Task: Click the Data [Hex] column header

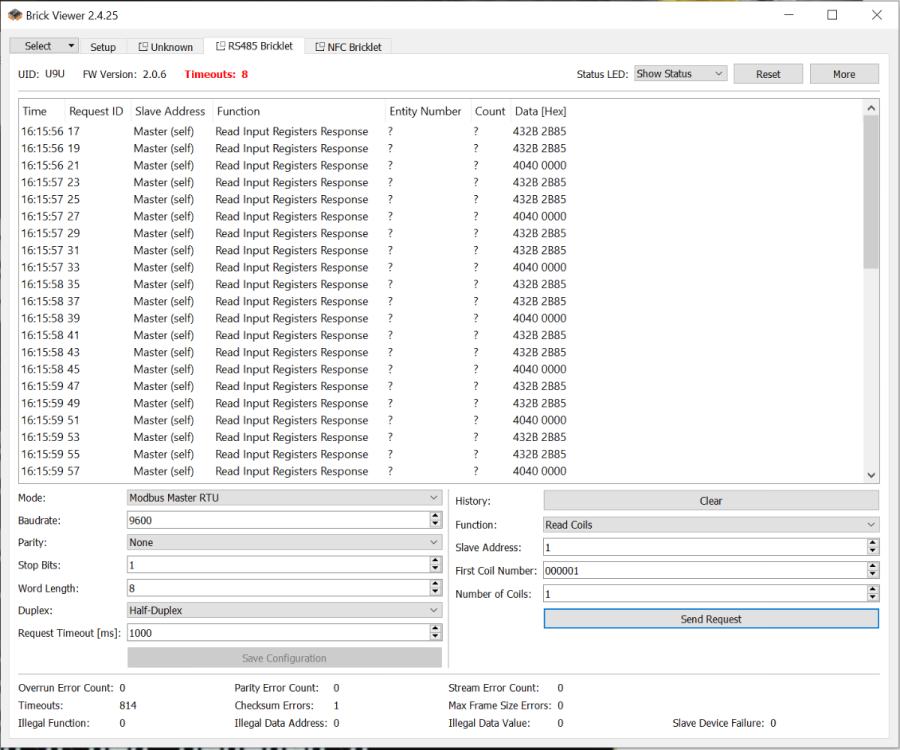Action: click(x=540, y=111)
